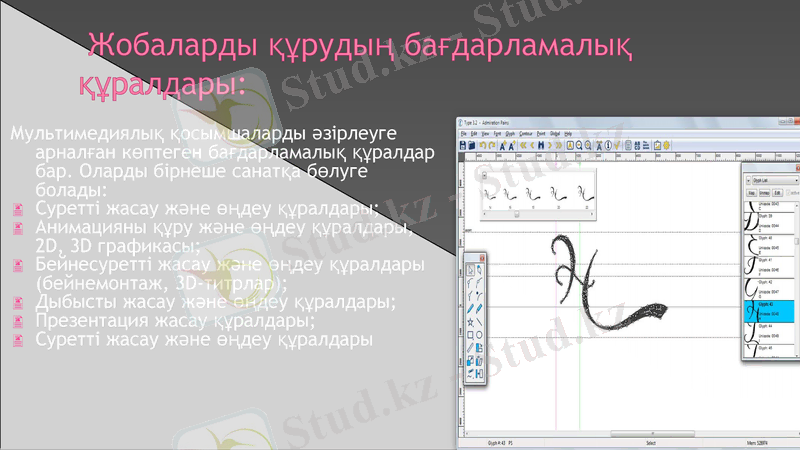Select the blue freehand pen tool
The height and width of the screenshot is (450, 800).
470,309
